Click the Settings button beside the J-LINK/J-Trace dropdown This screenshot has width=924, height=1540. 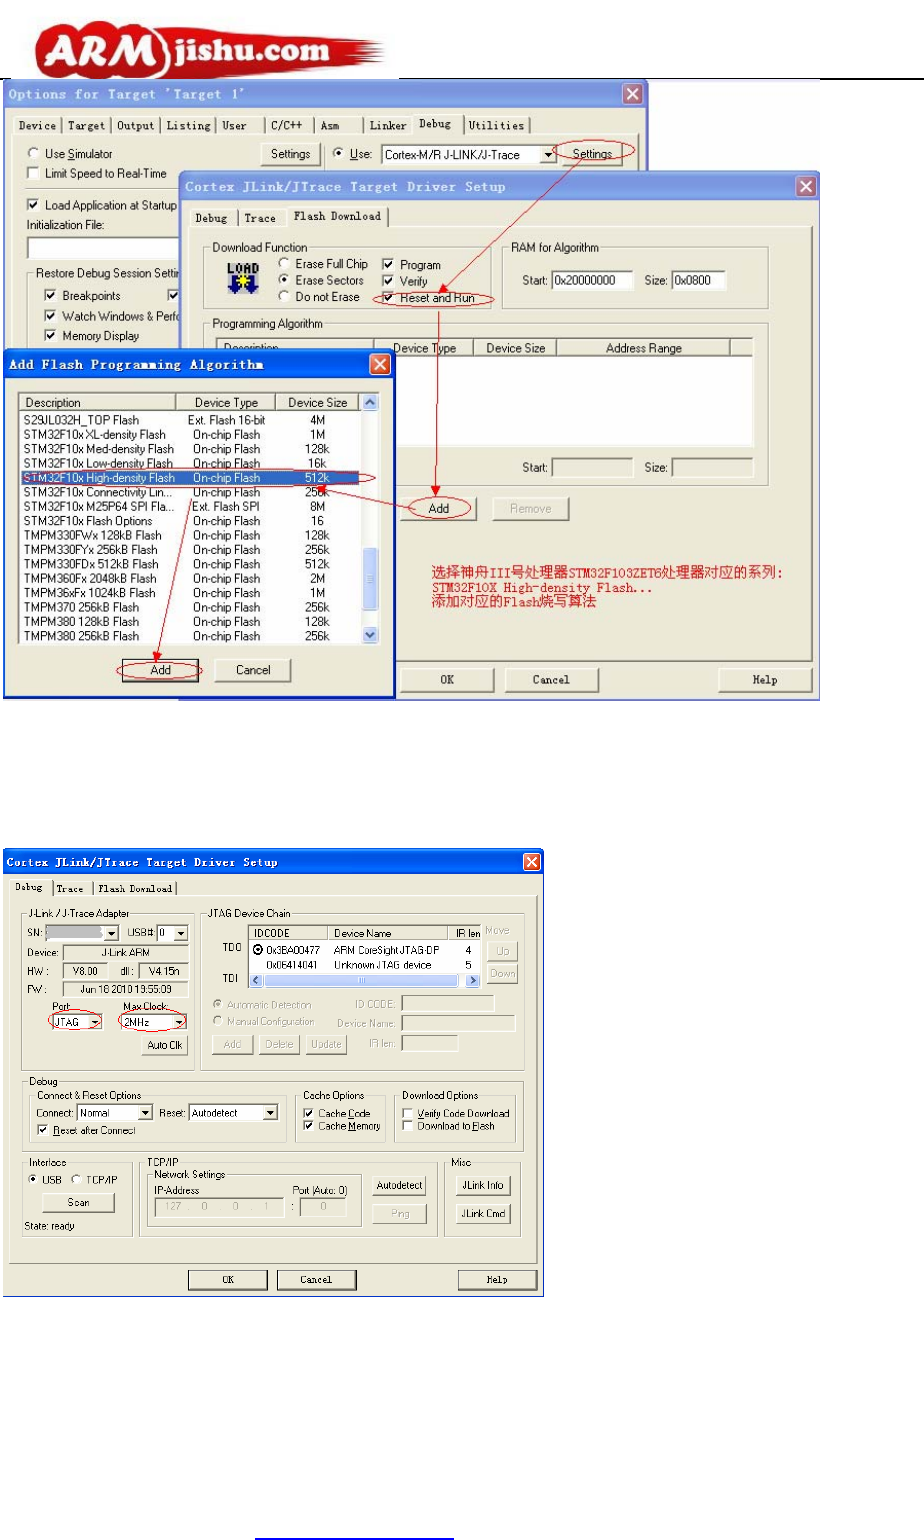pyautogui.click(x=592, y=154)
